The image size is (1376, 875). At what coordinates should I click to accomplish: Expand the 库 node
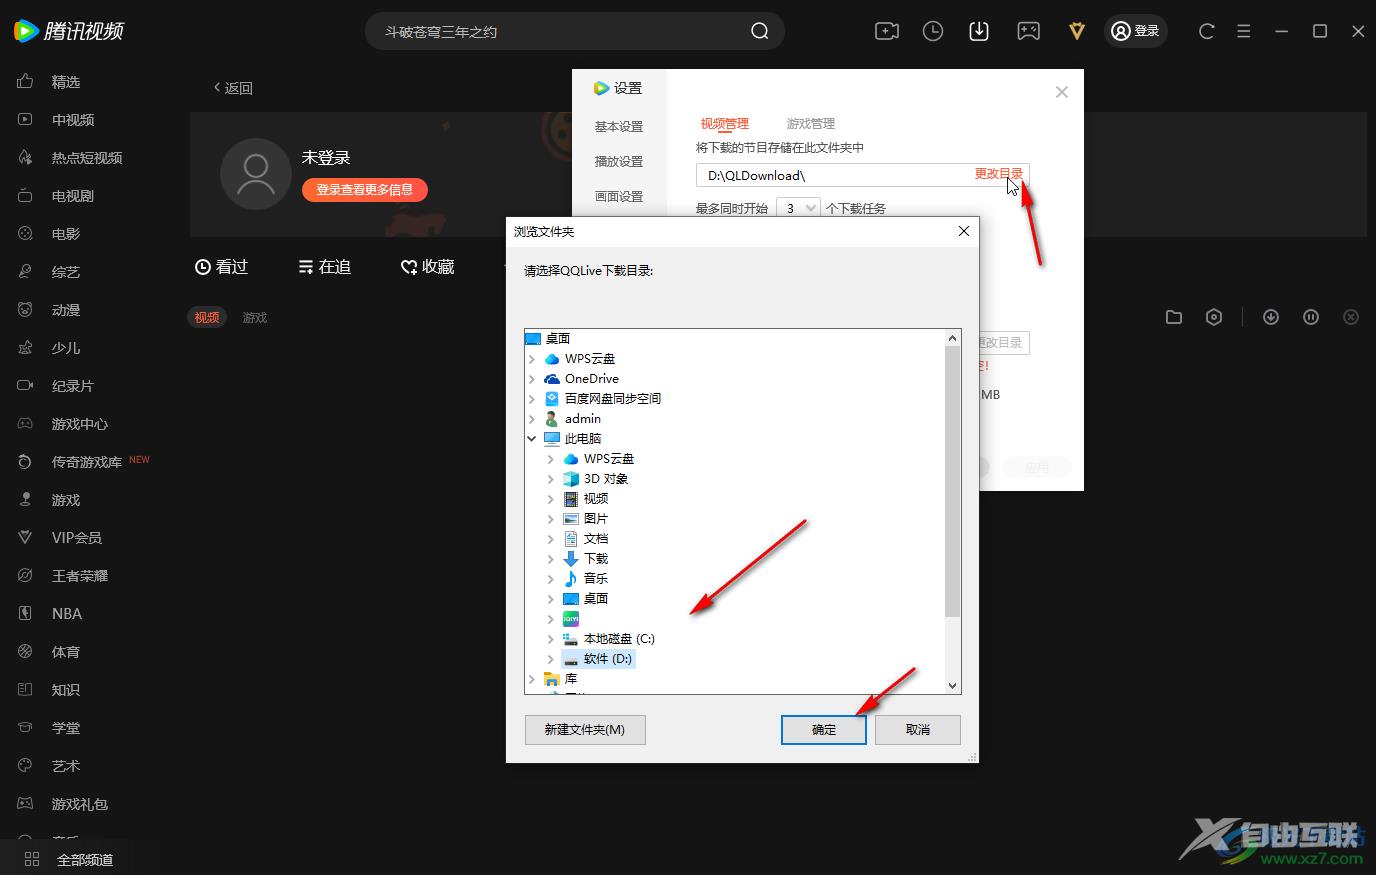click(532, 679)
